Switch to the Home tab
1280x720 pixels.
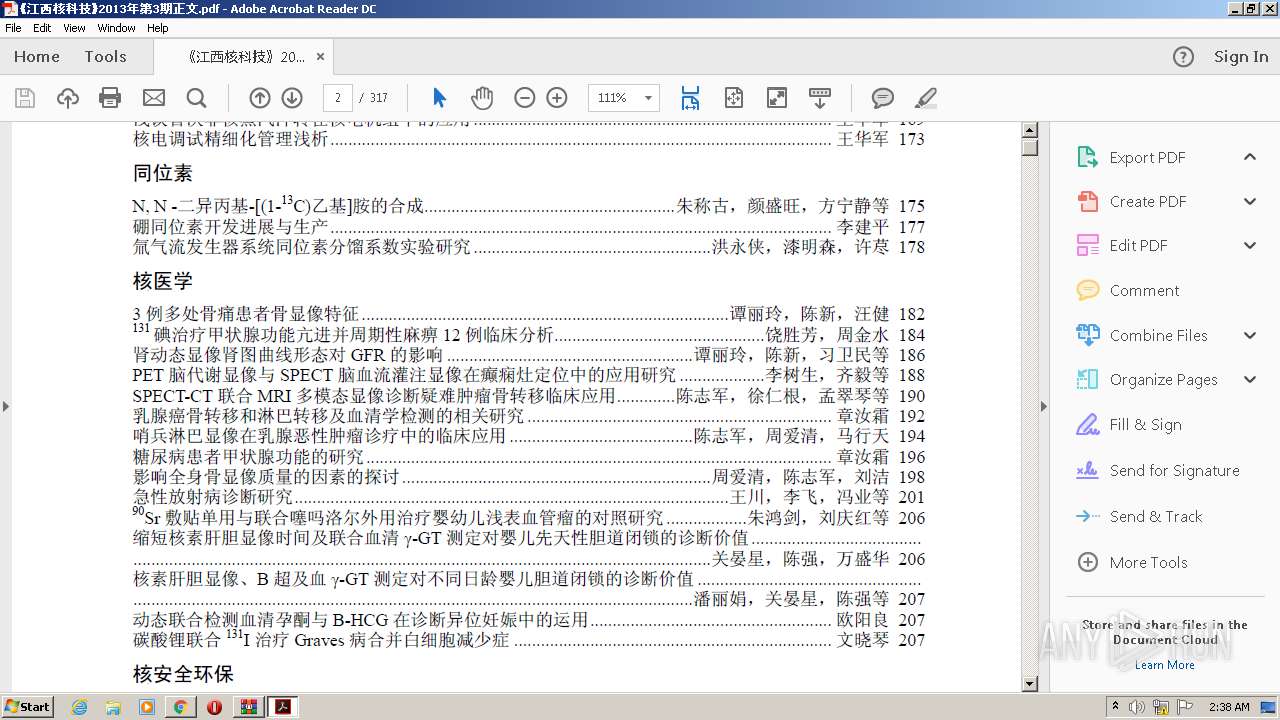[x=37, y=57]
